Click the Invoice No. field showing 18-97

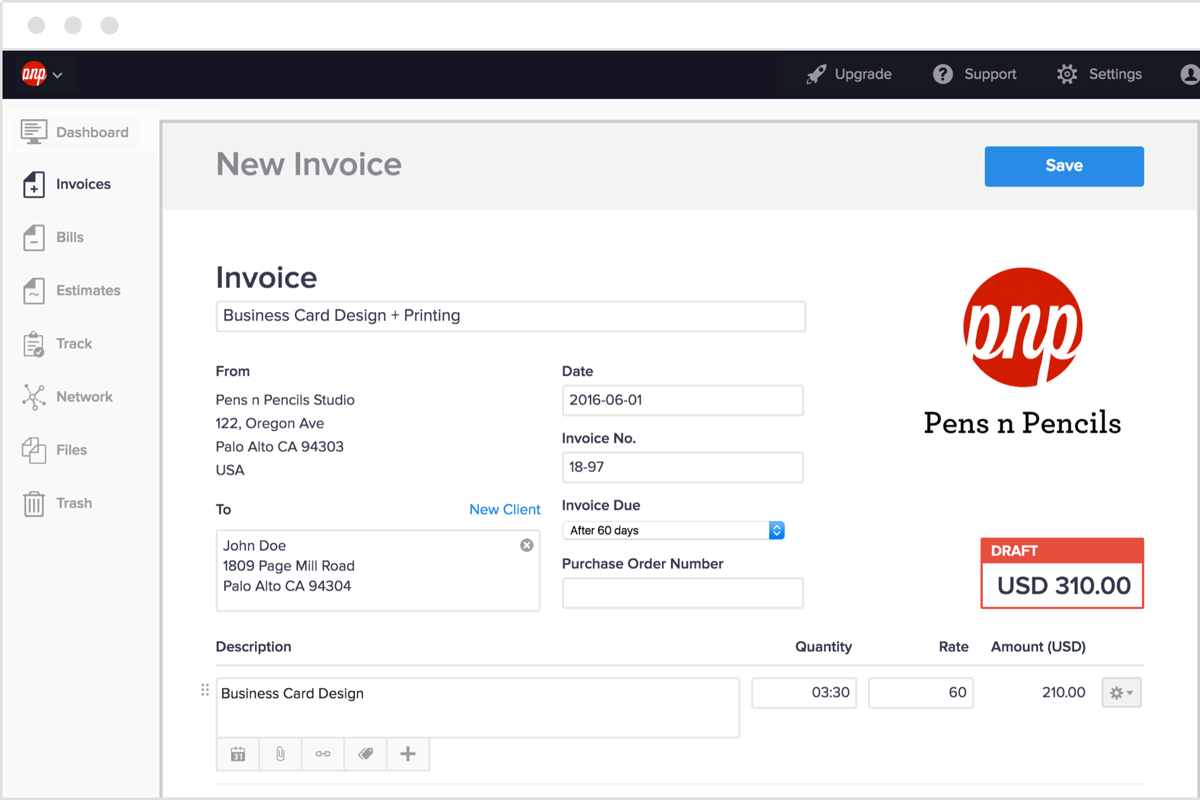683,467
